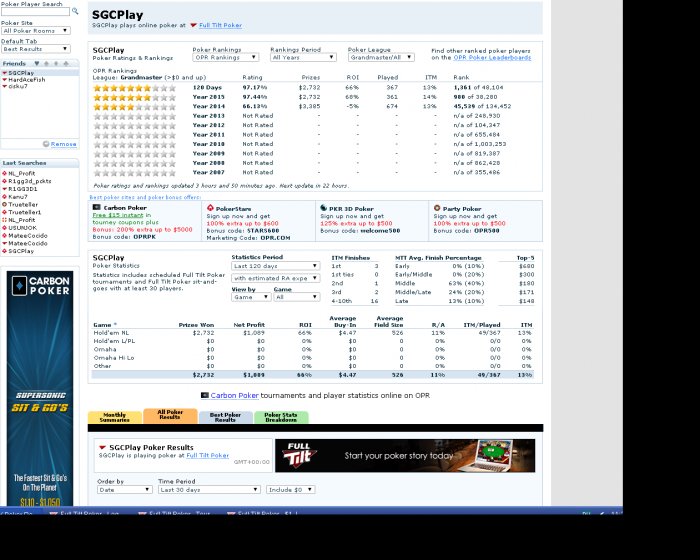Click the Full Tilt icon beside R1GG3D1

[x=4, y=189]
